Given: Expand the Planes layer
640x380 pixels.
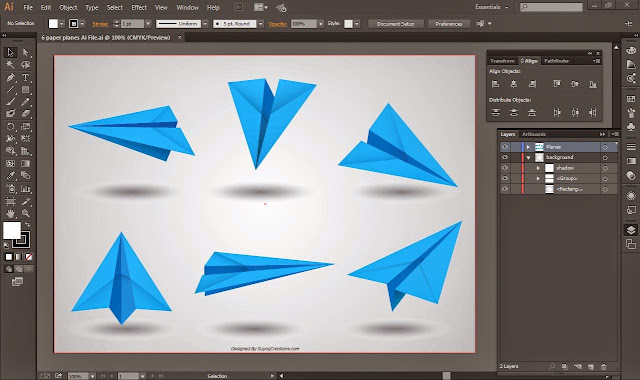Looking at the screenshot, I should tap(528, 147).
